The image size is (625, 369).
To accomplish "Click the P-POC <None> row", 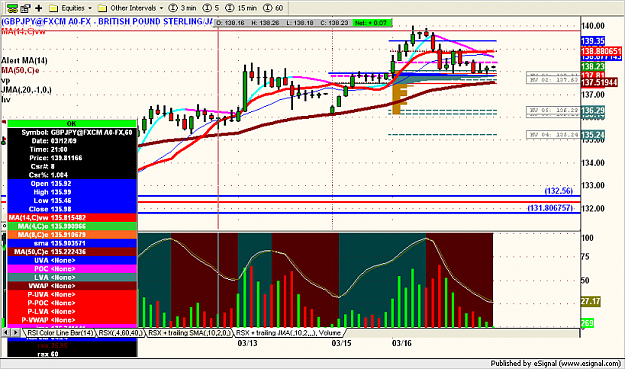I will [x=72, y=303].
